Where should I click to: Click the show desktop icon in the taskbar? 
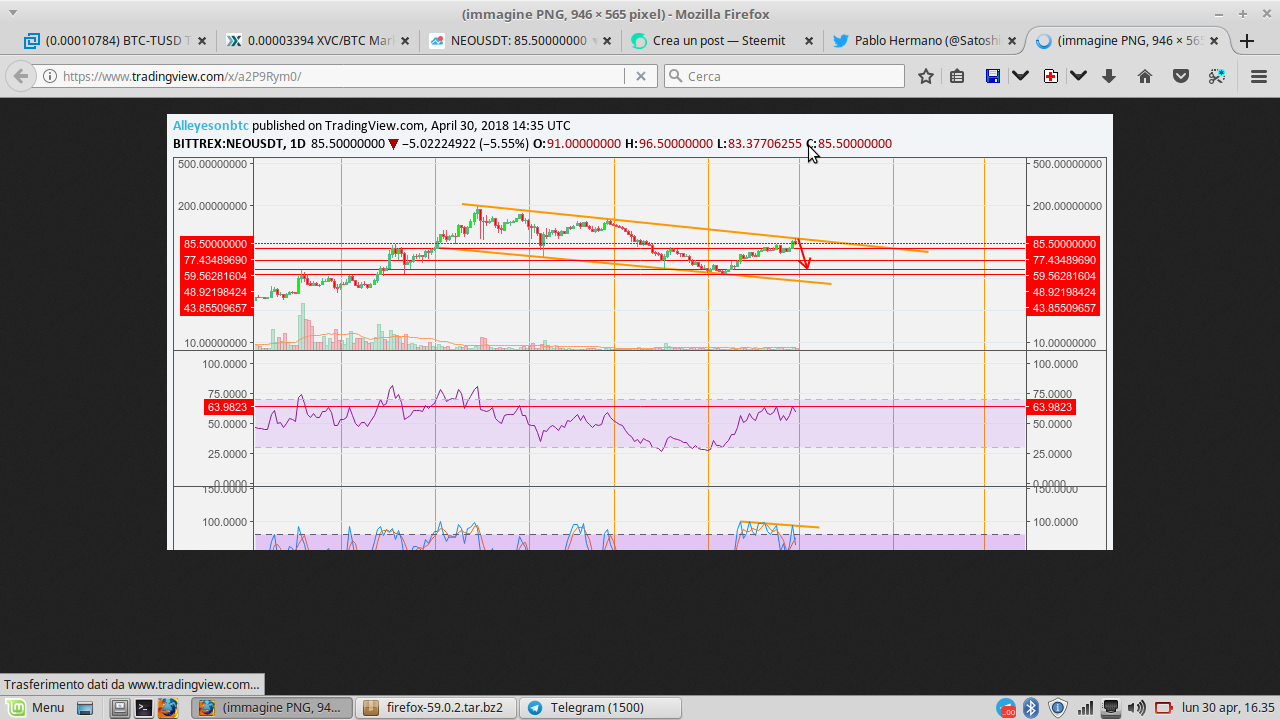pos(85,708)
